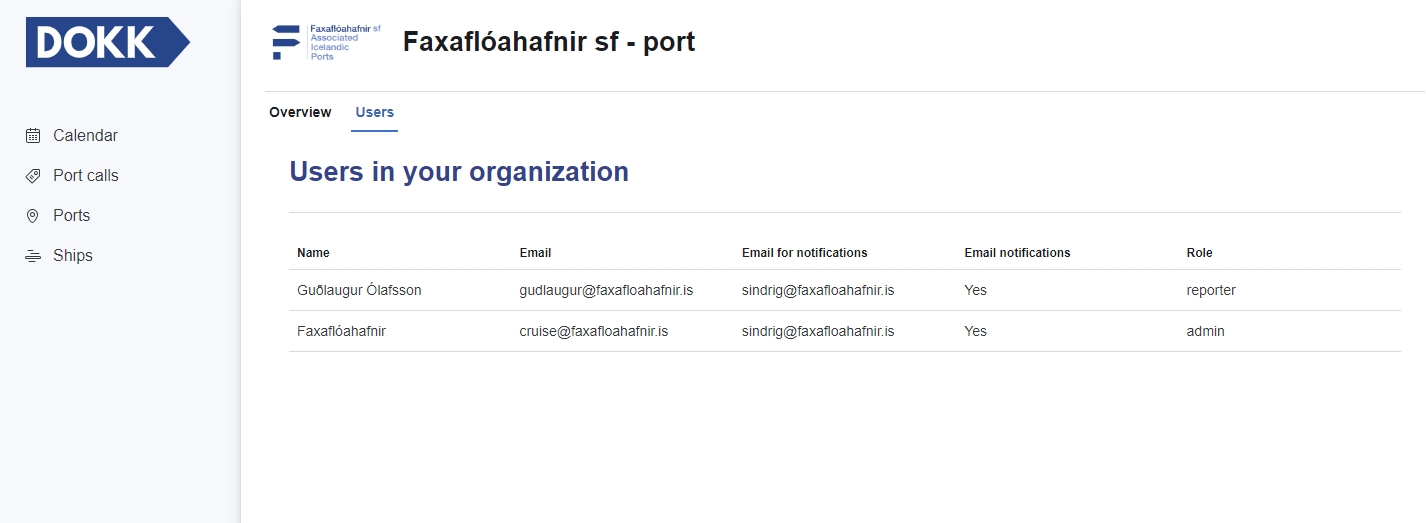Click the gudlaugur@faxafloahafnir.is email
The image size is (1426, 523).
(x=606, y=291)
